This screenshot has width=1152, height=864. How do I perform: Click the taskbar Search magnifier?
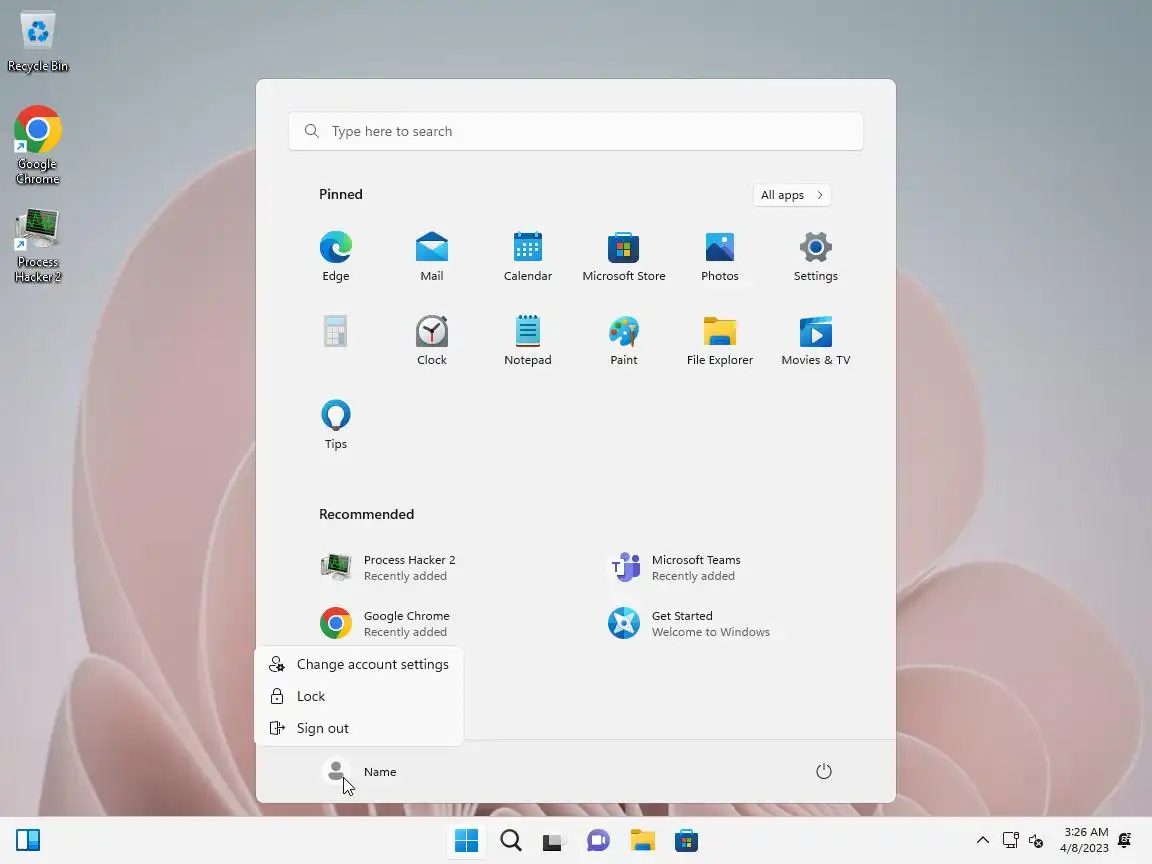coord(511,840)
